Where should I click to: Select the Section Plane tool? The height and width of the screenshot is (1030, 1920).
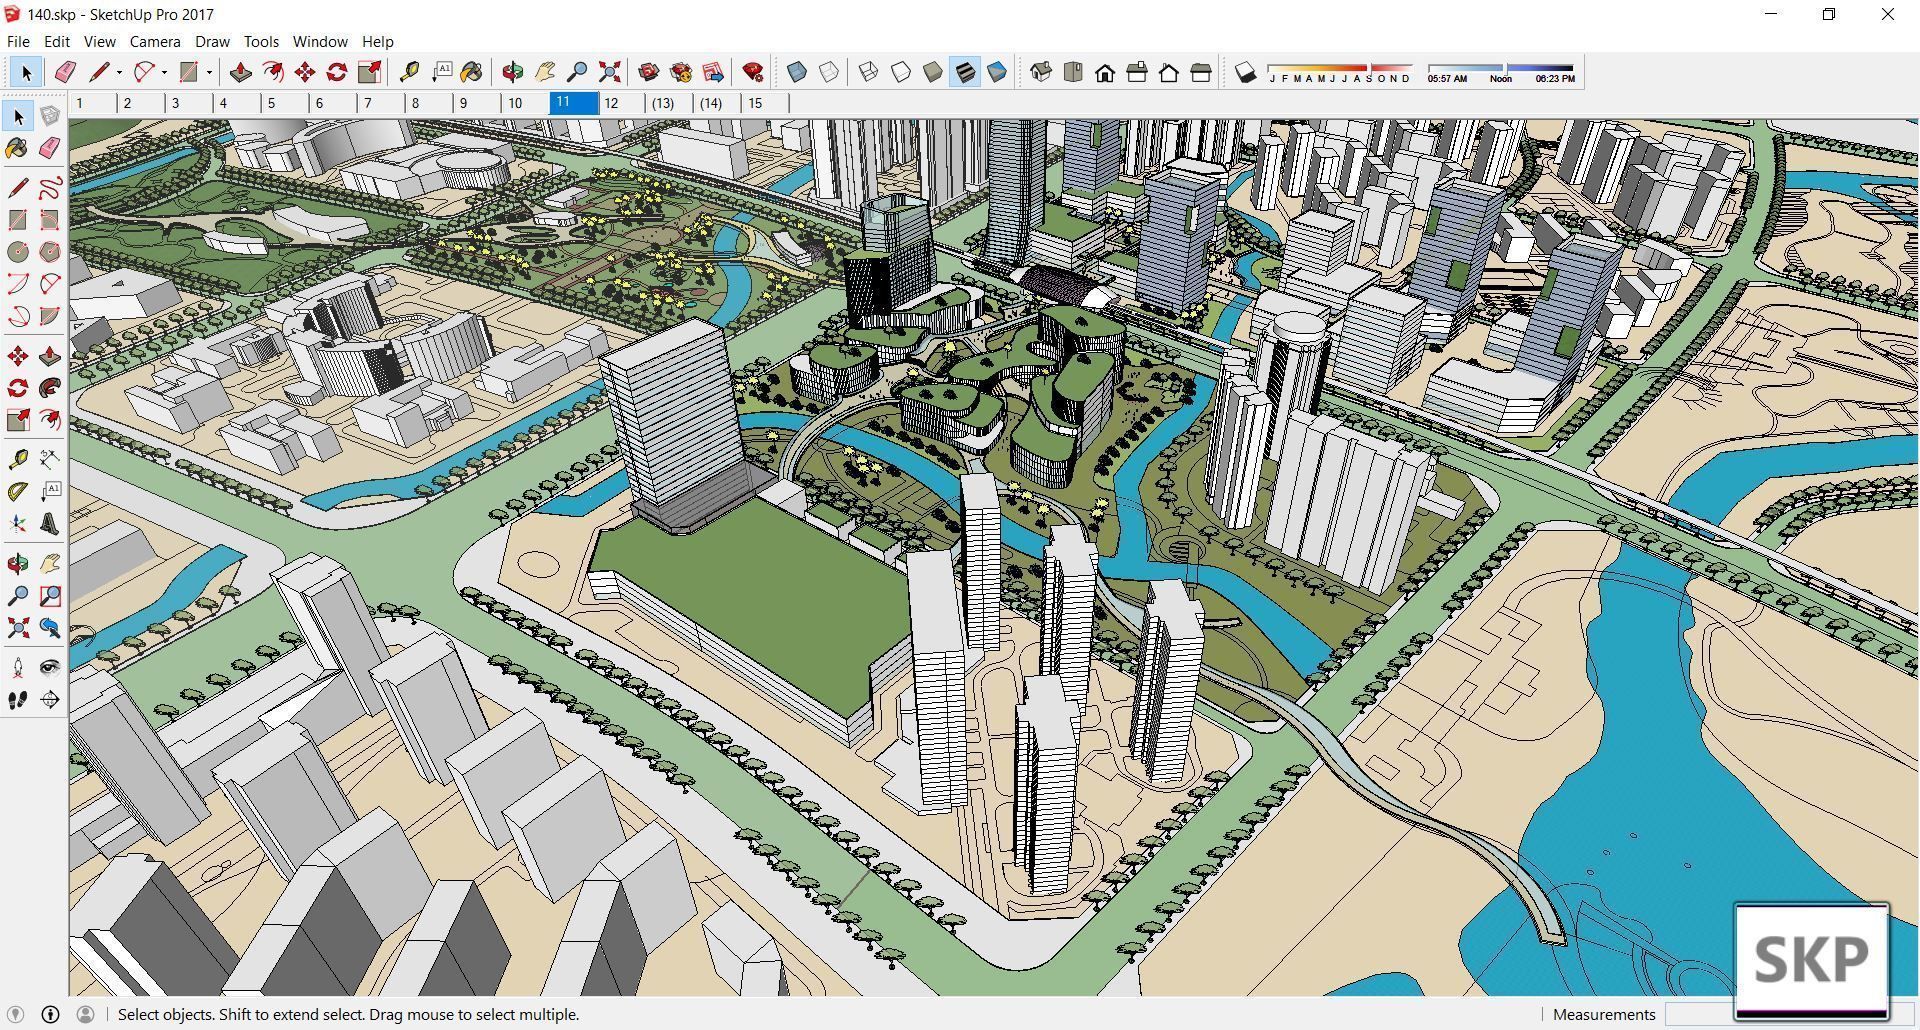[50, 700]
